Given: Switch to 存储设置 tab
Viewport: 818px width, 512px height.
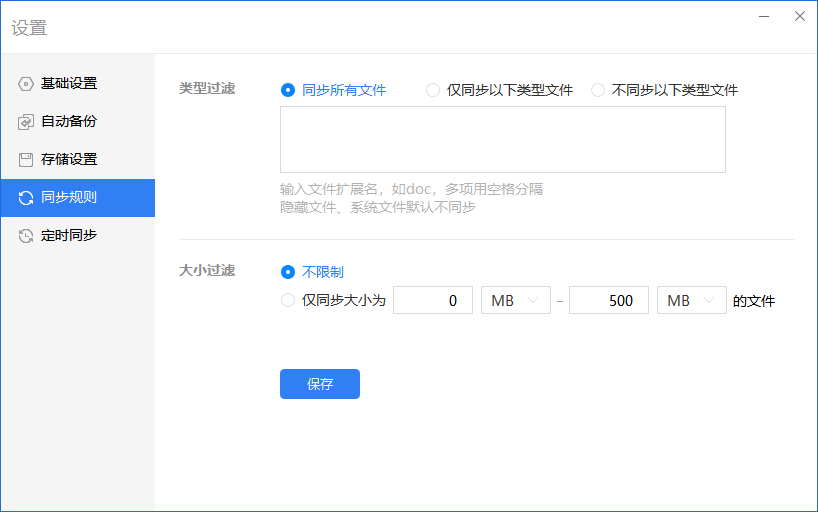Looking at the screenshot, I should click(78, 160).
